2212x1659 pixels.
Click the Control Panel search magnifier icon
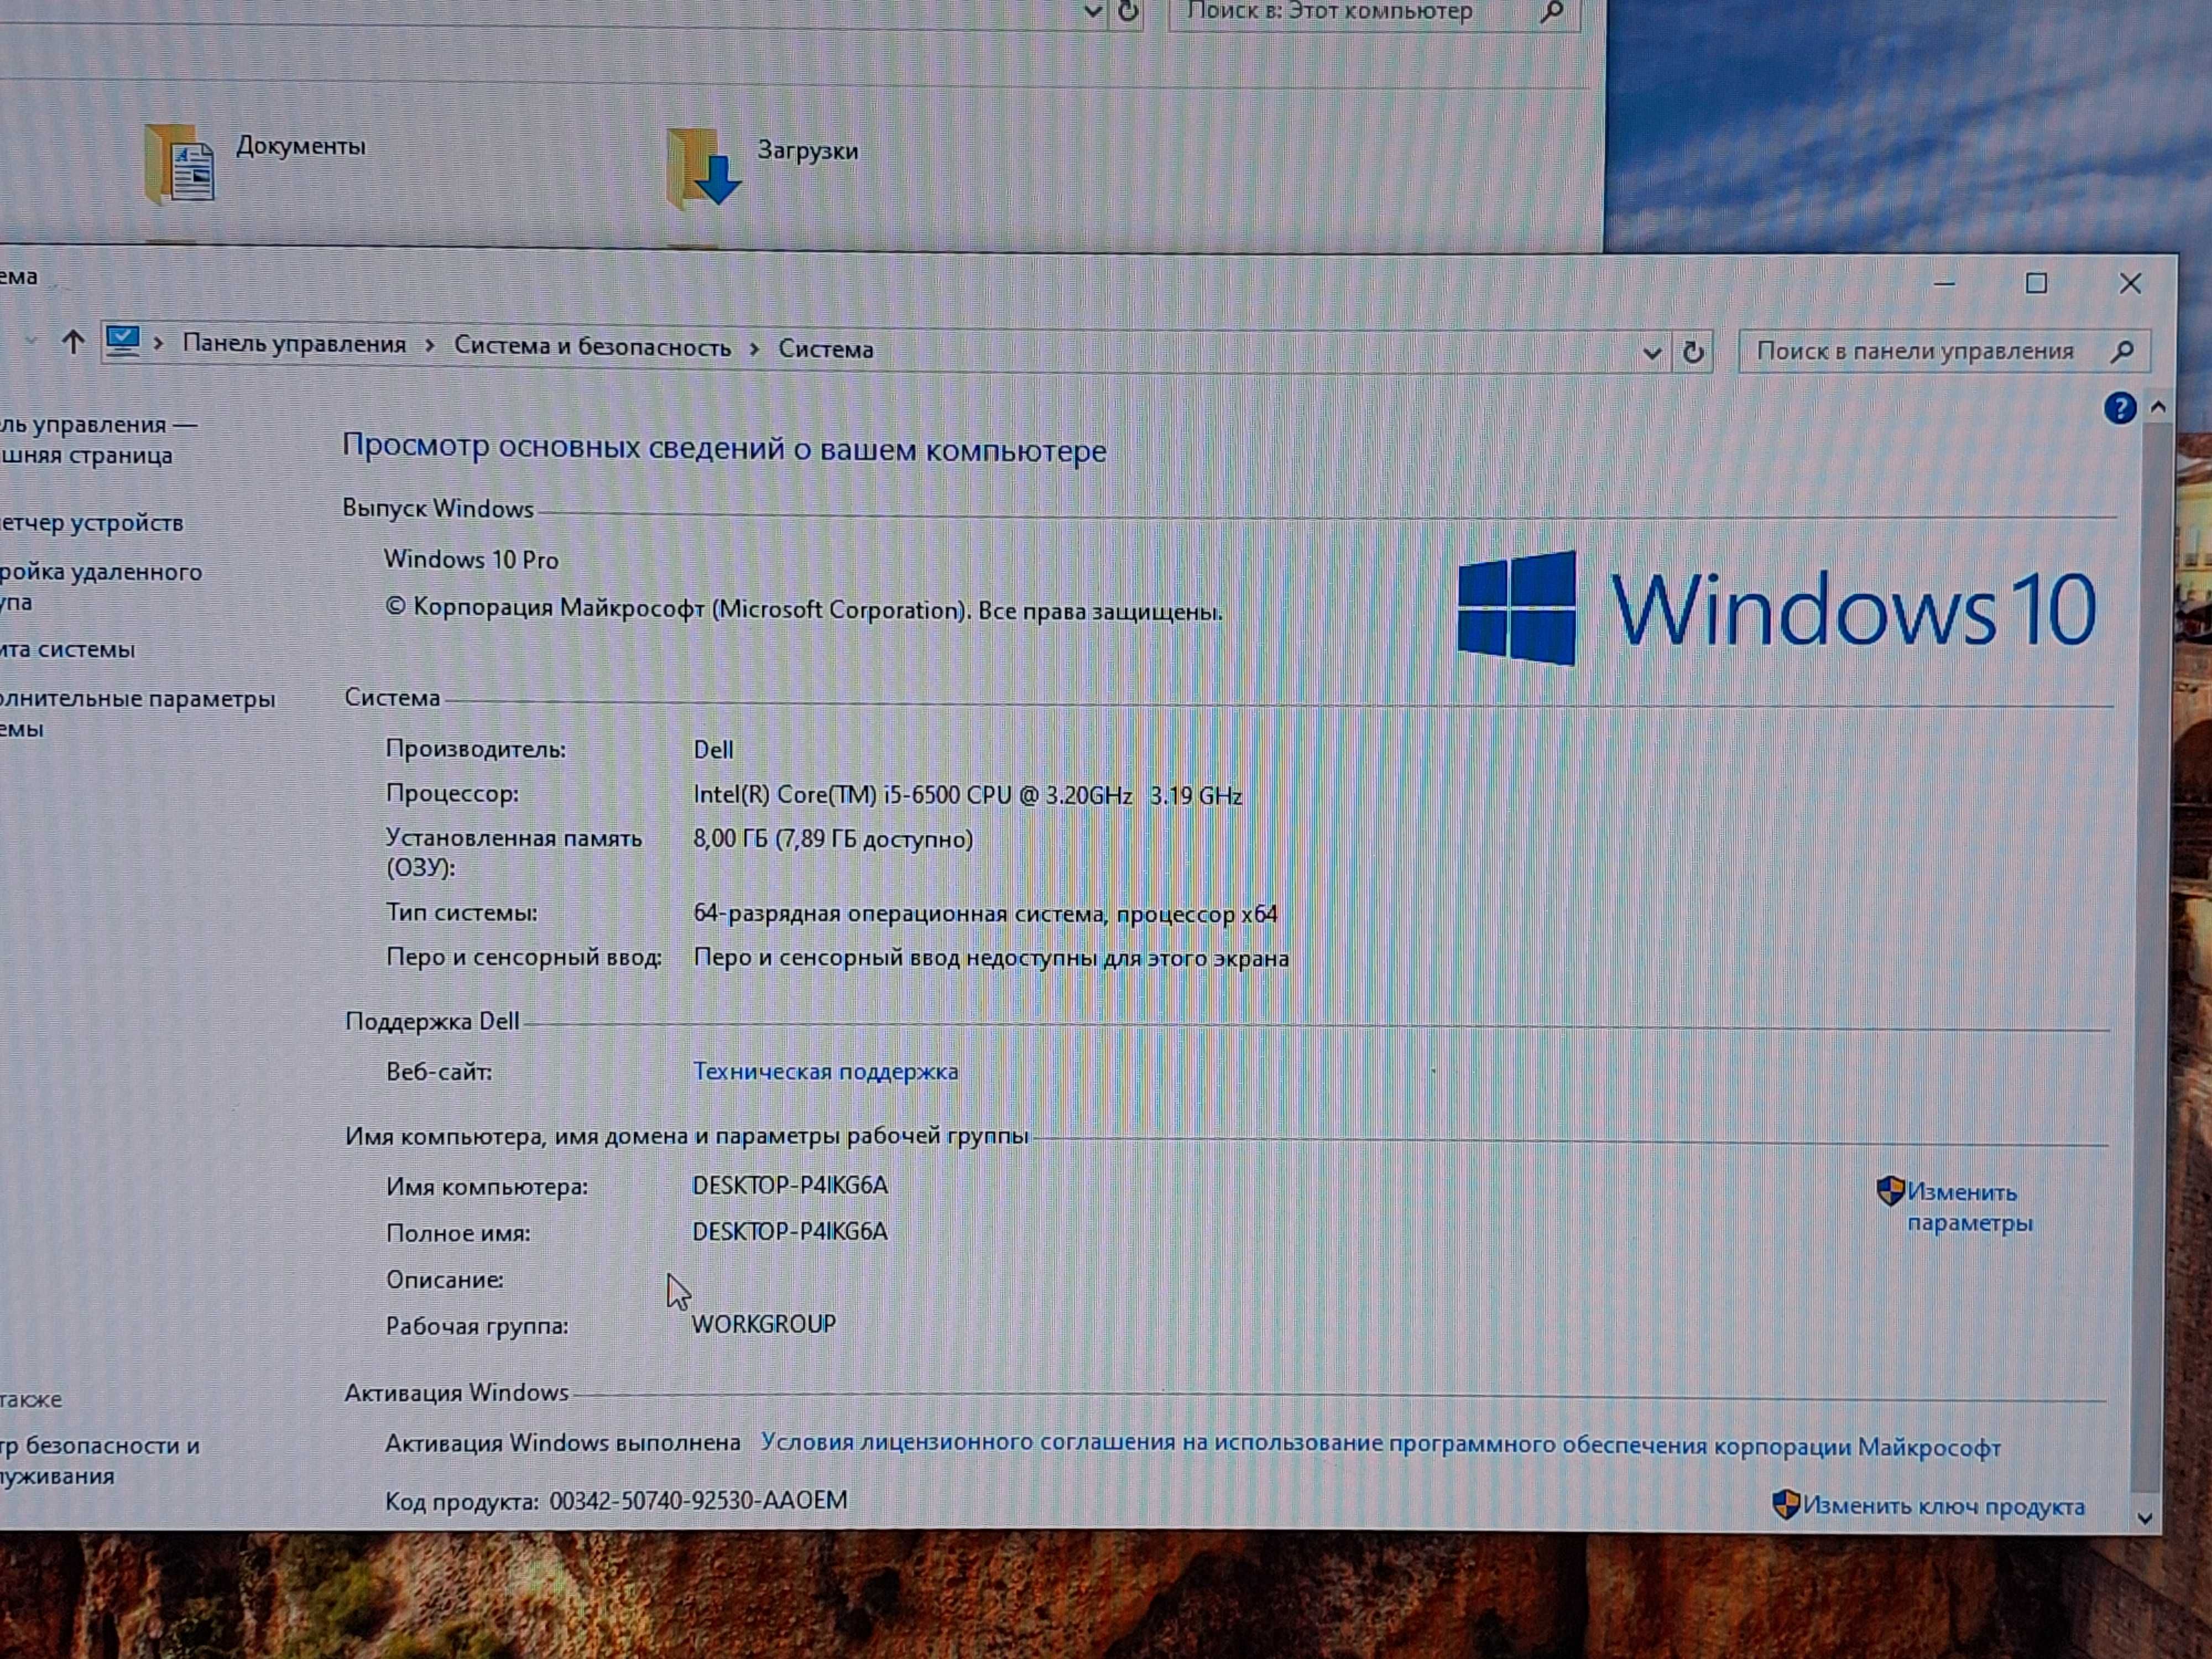pyautogui.click(x=2122, y=351)
